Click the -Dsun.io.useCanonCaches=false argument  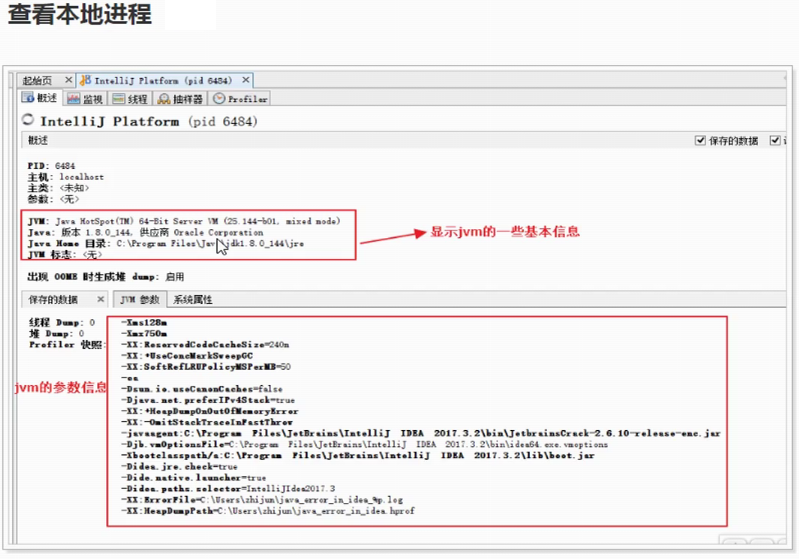pyautogui.click(x=202, y=389)
